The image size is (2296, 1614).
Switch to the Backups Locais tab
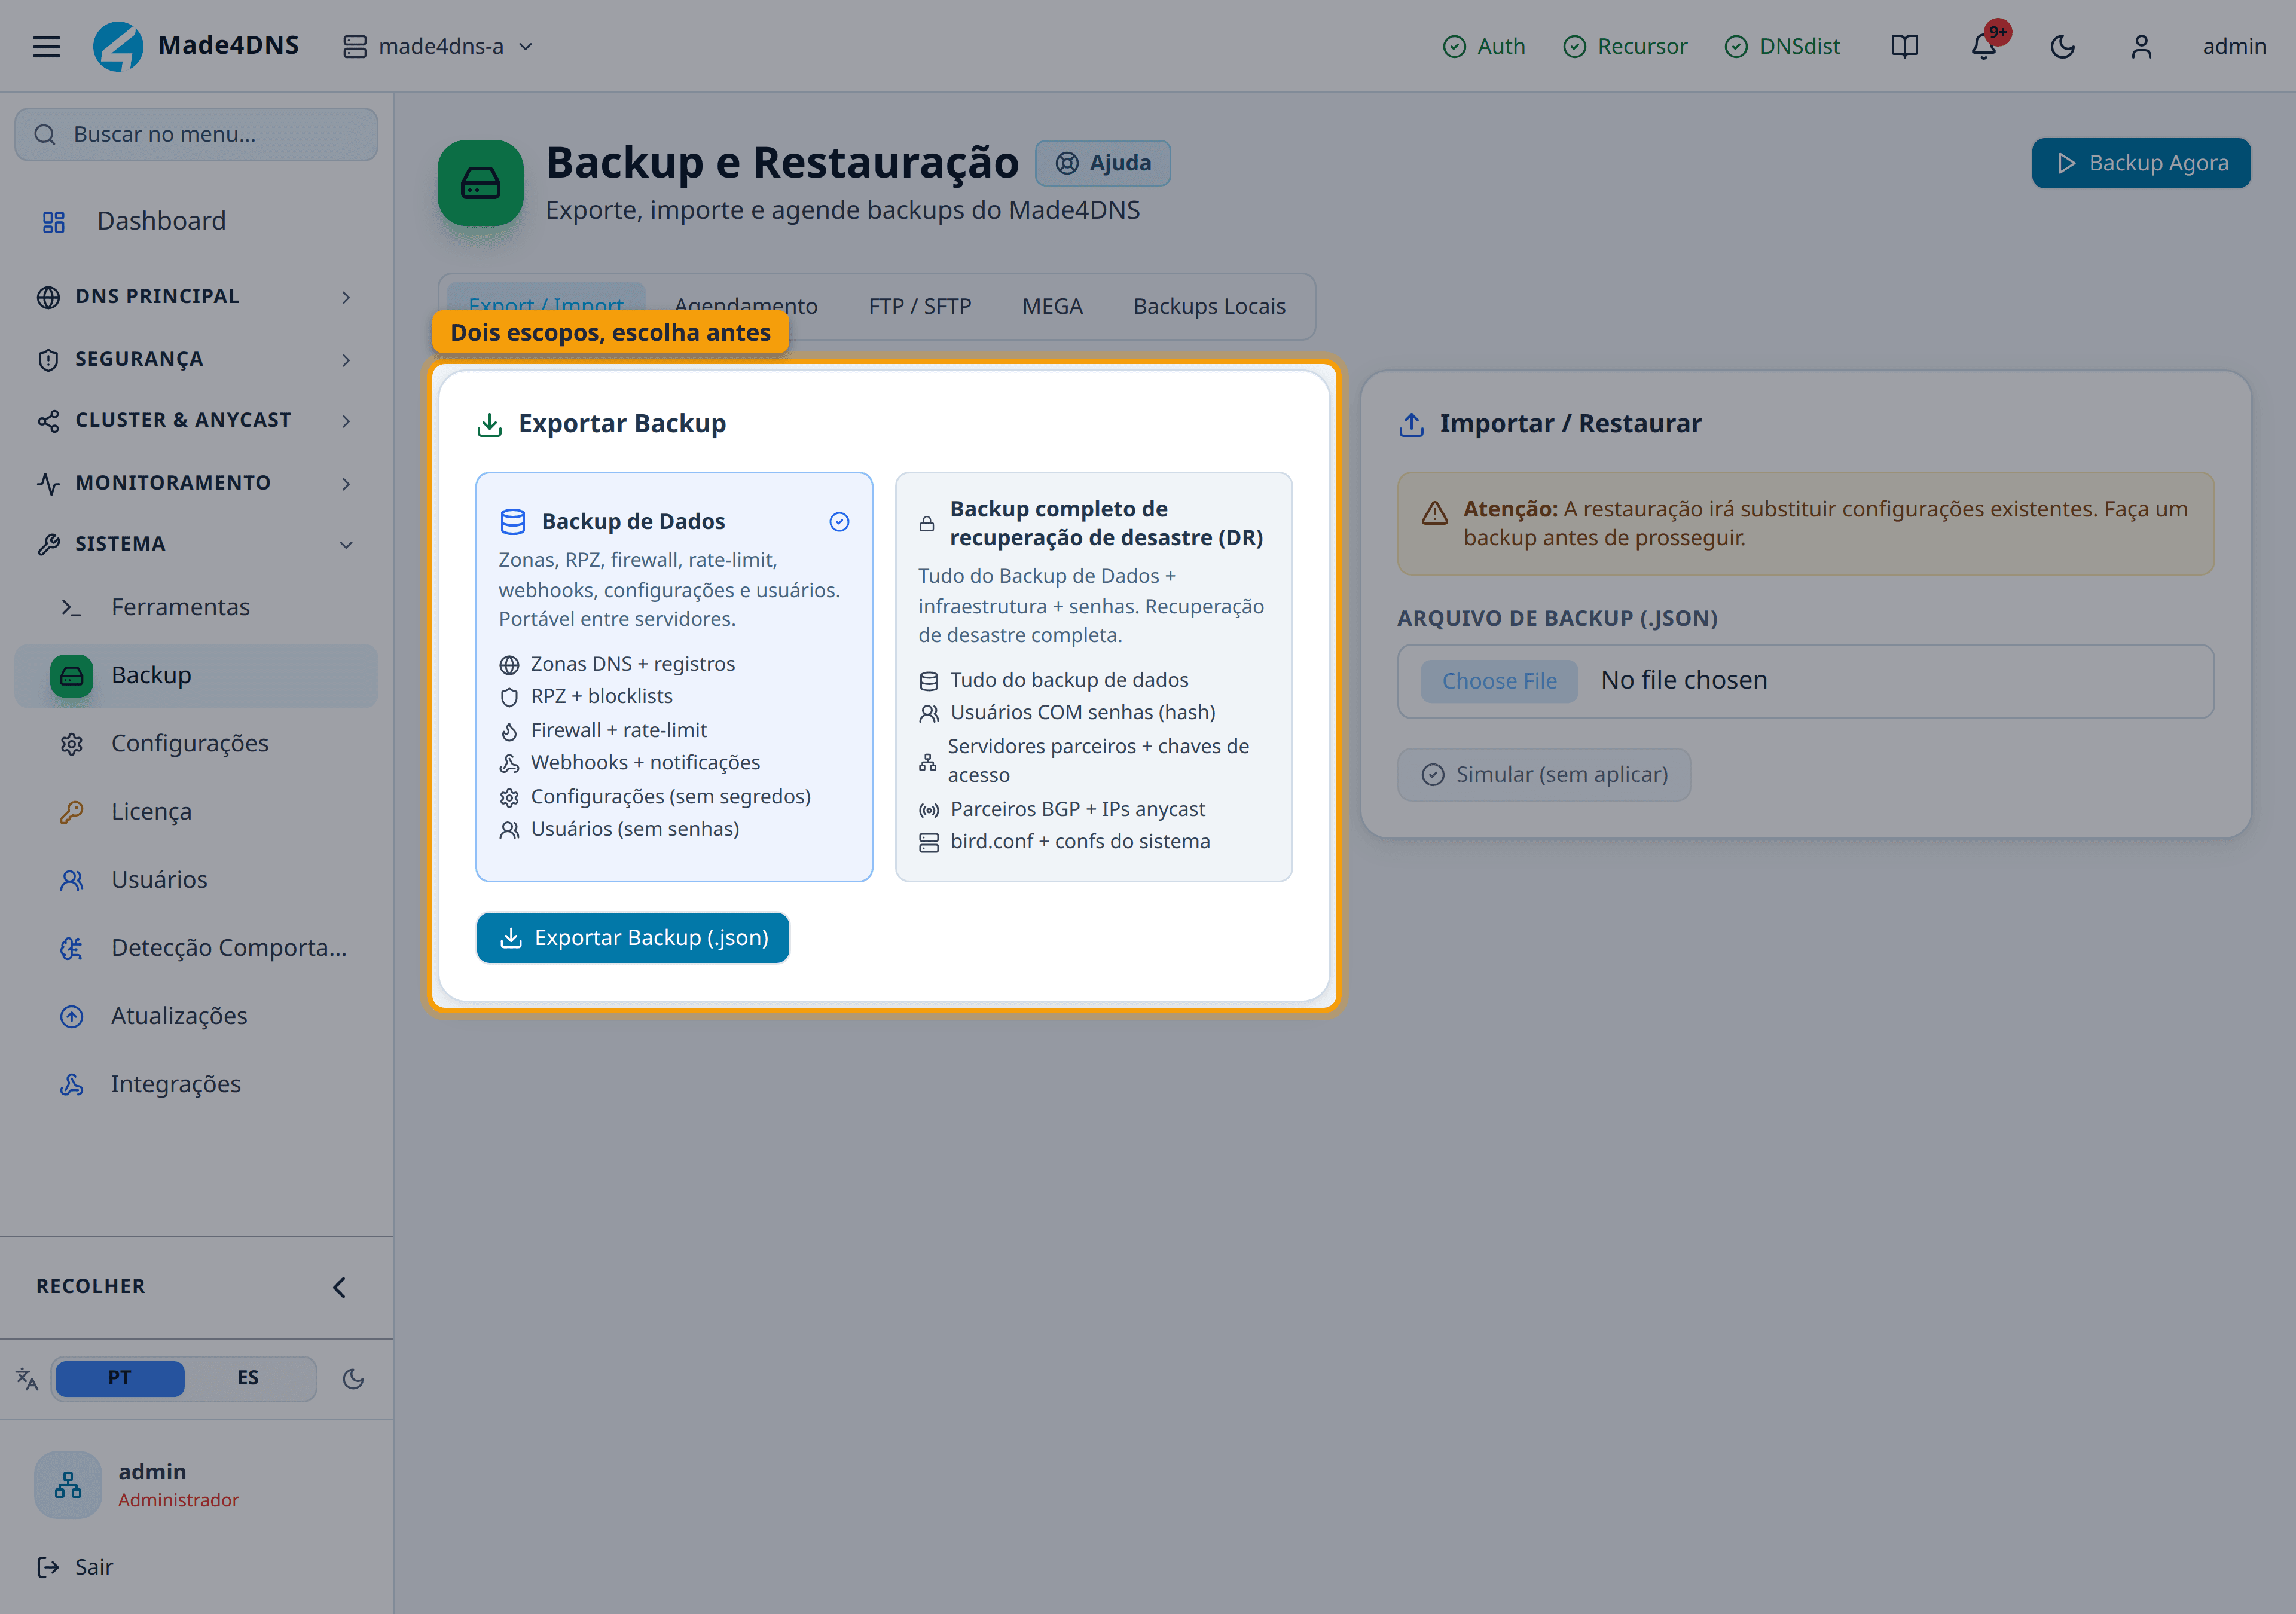click(x=1209, y=306)
